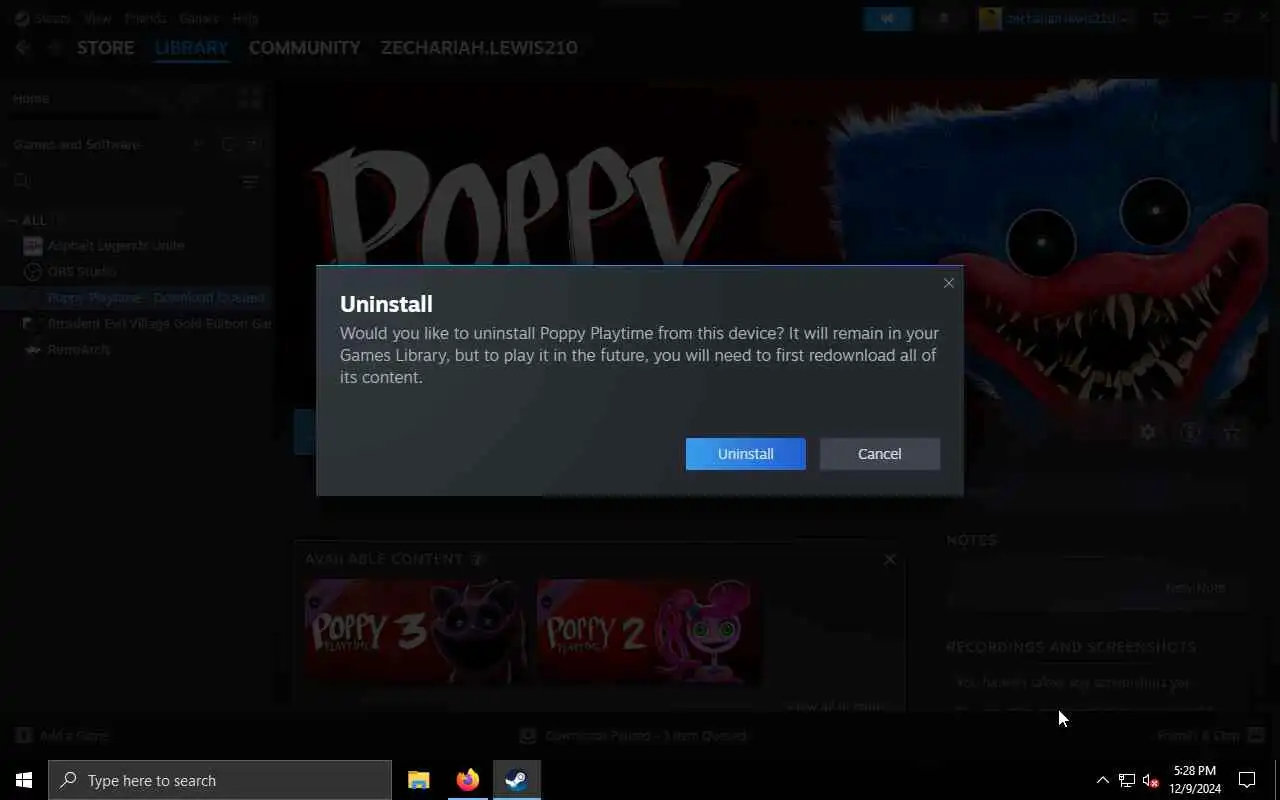This screenshot has width=1280, height=800.
Task: Open the STORE tab in Steam
Action: coord(105,47)
